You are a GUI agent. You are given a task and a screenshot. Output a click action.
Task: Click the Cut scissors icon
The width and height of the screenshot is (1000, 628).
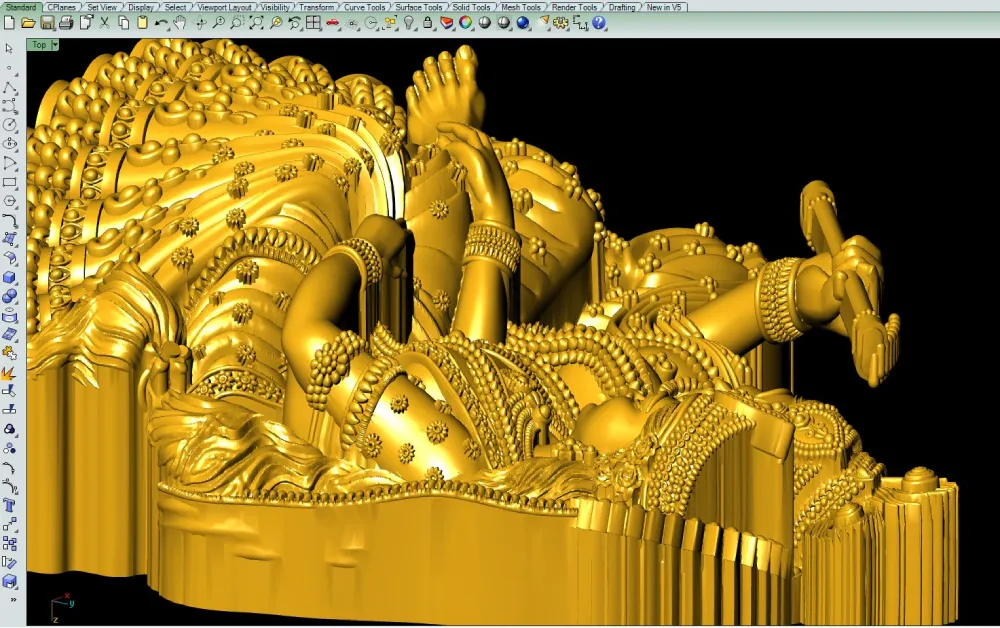tap(105, 23)
